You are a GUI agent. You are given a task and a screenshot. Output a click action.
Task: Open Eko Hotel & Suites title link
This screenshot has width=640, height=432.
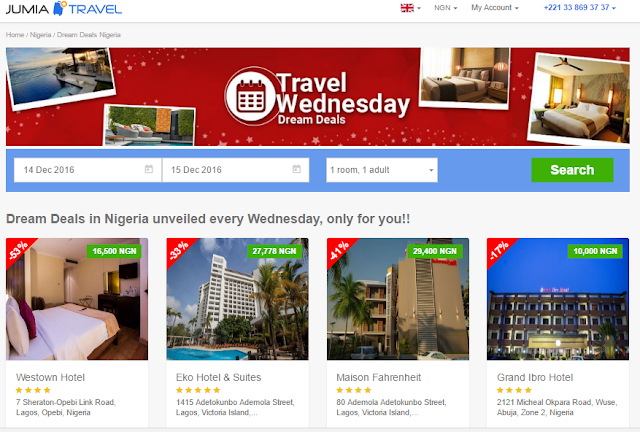point(218,377)
